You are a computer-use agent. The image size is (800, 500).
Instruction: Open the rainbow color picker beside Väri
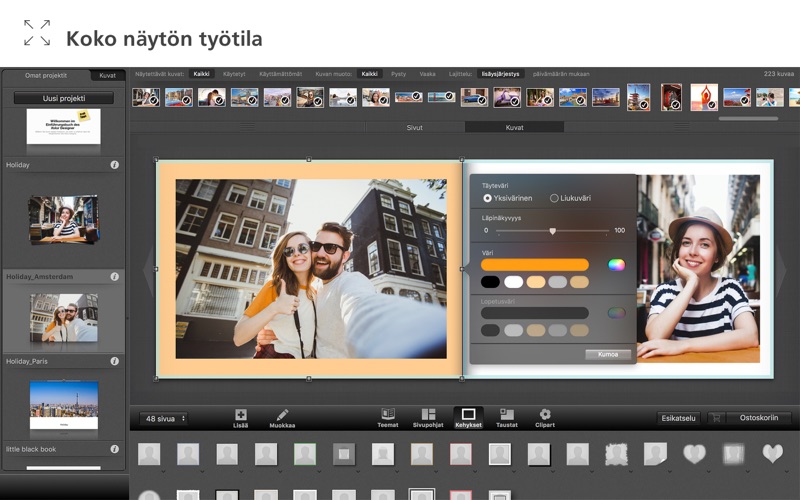point(616,264)
